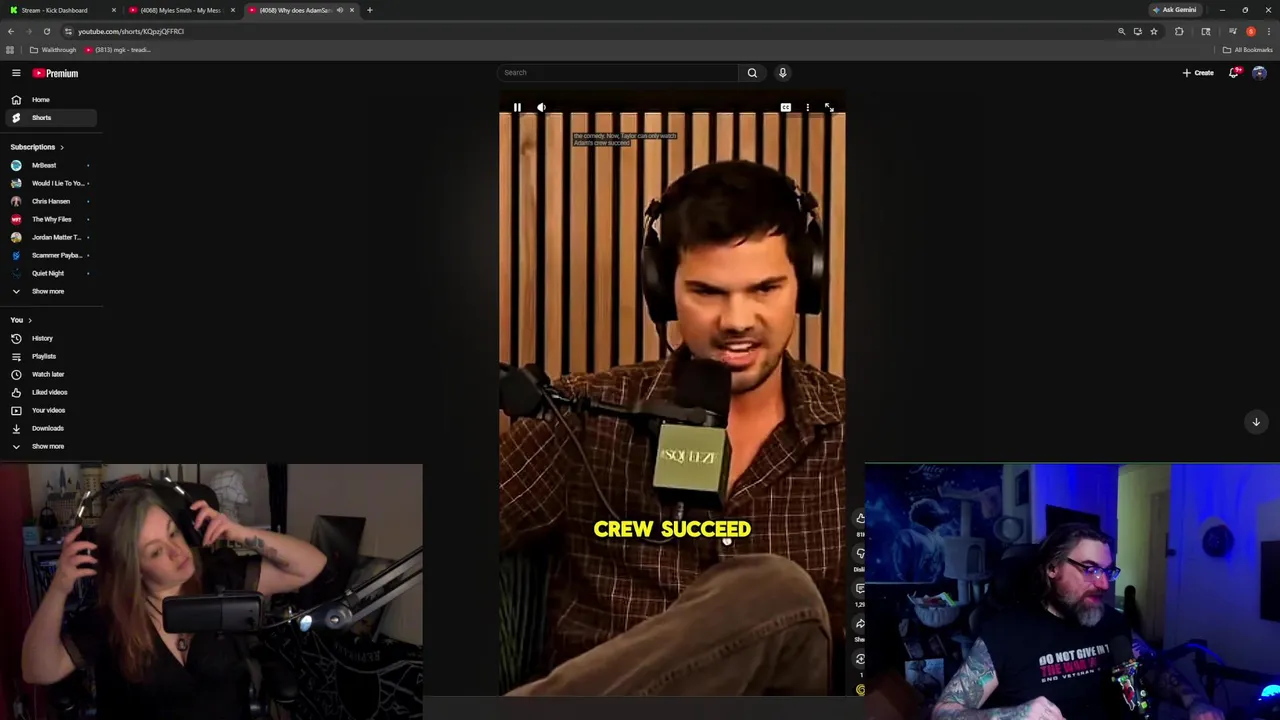Reload the current page
1280x720 pixels.
pos(46,31)
